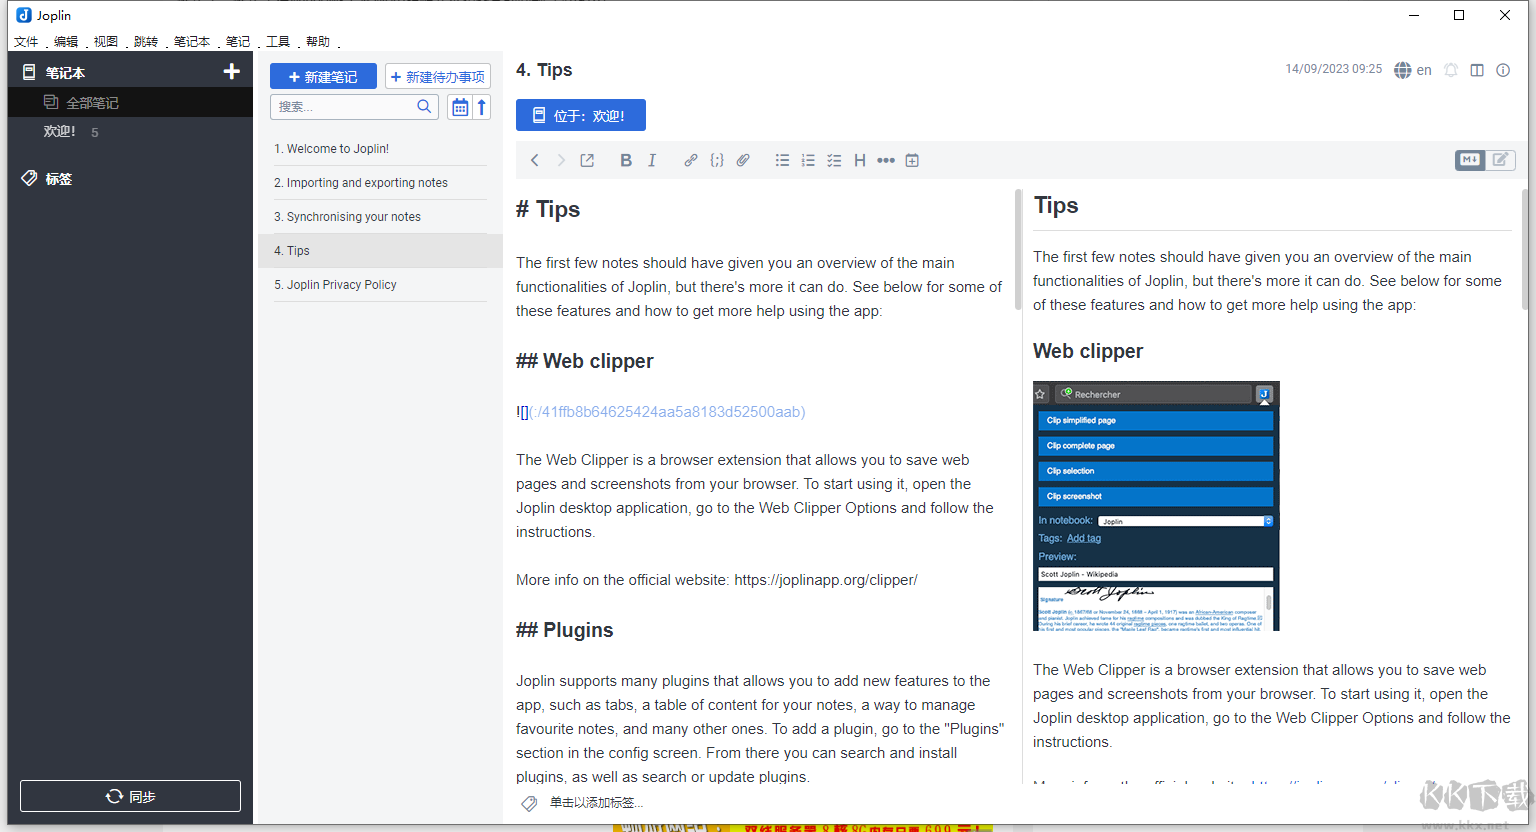
Task: Create a note with 新建笔记 button
Action: [323, 76]
